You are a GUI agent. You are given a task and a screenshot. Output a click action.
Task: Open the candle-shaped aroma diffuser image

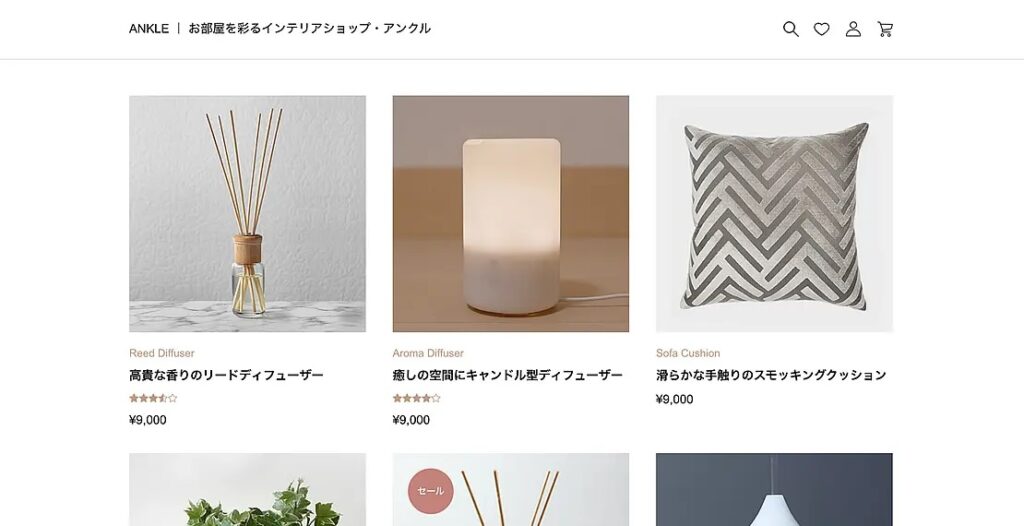pos(511,214)
